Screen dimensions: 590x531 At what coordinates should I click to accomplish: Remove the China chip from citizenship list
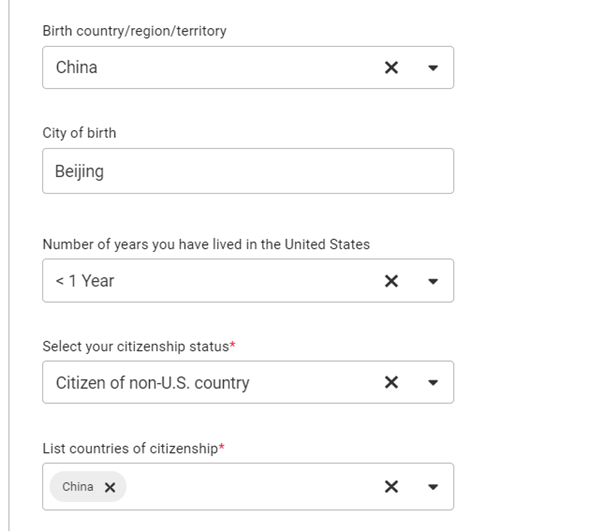point(110,487)
